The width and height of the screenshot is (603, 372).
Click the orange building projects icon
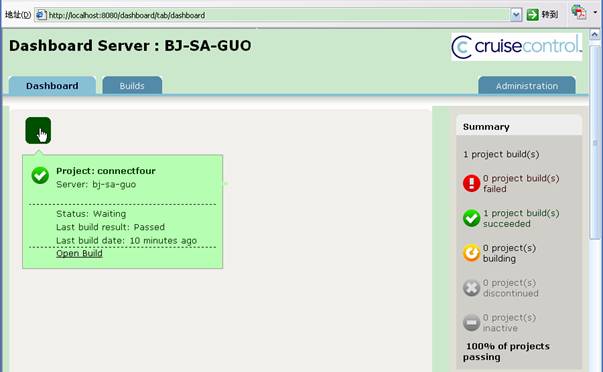[471, 253]
